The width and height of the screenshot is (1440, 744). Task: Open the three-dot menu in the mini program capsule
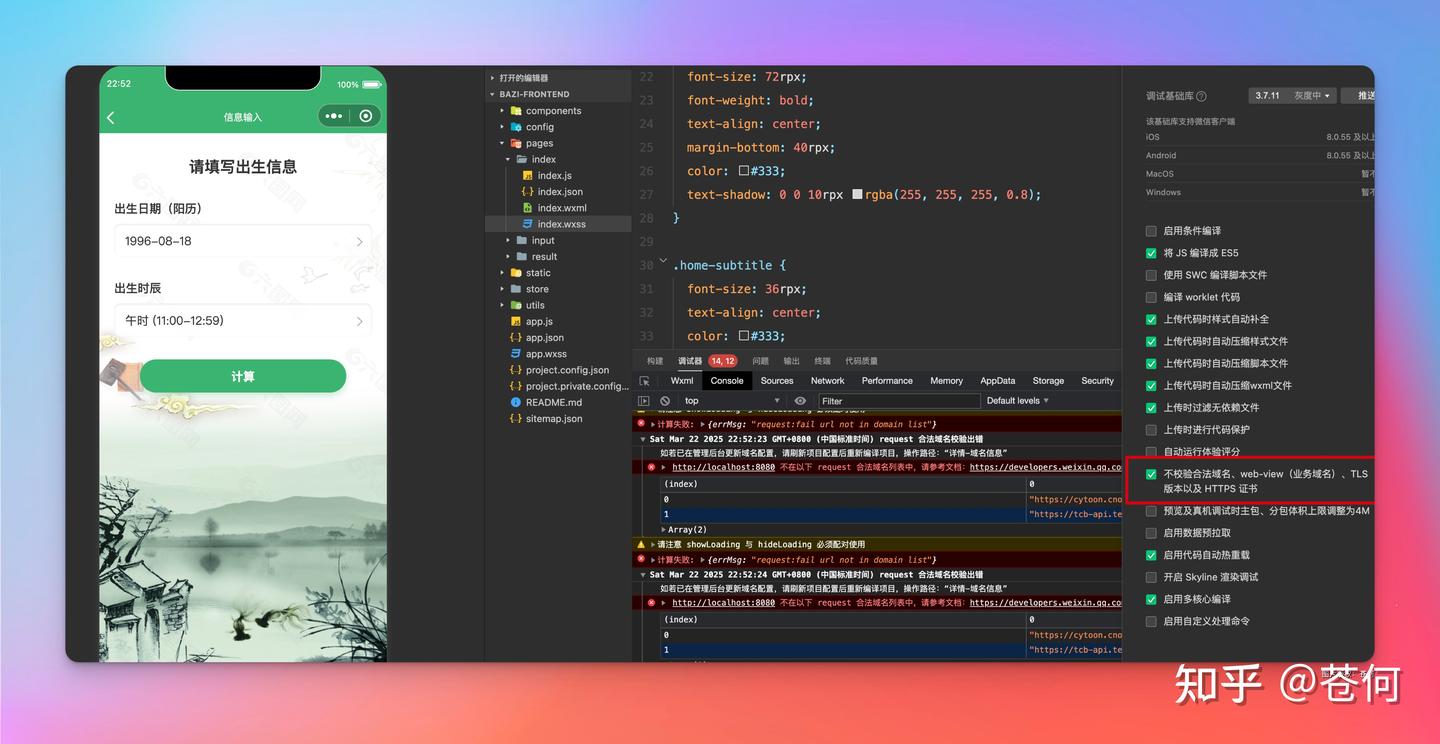pos(334,116)
